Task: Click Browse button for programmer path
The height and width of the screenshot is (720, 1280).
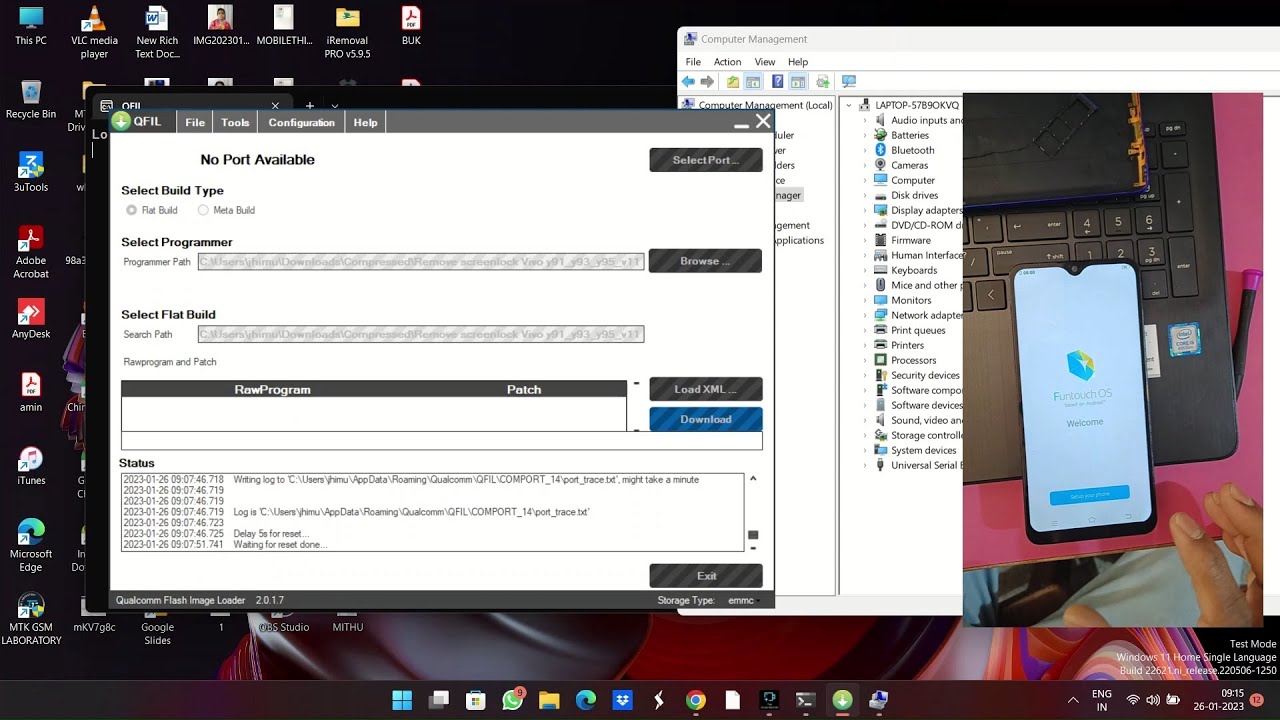Action: [x=705, y=261]
